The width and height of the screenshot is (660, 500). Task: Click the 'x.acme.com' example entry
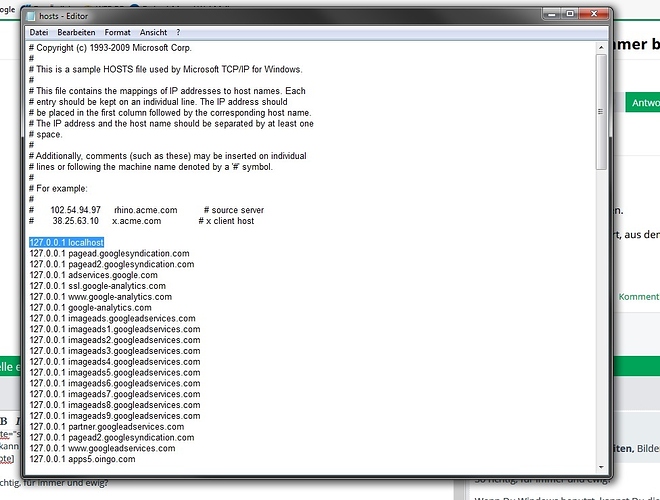pos(136,221)
